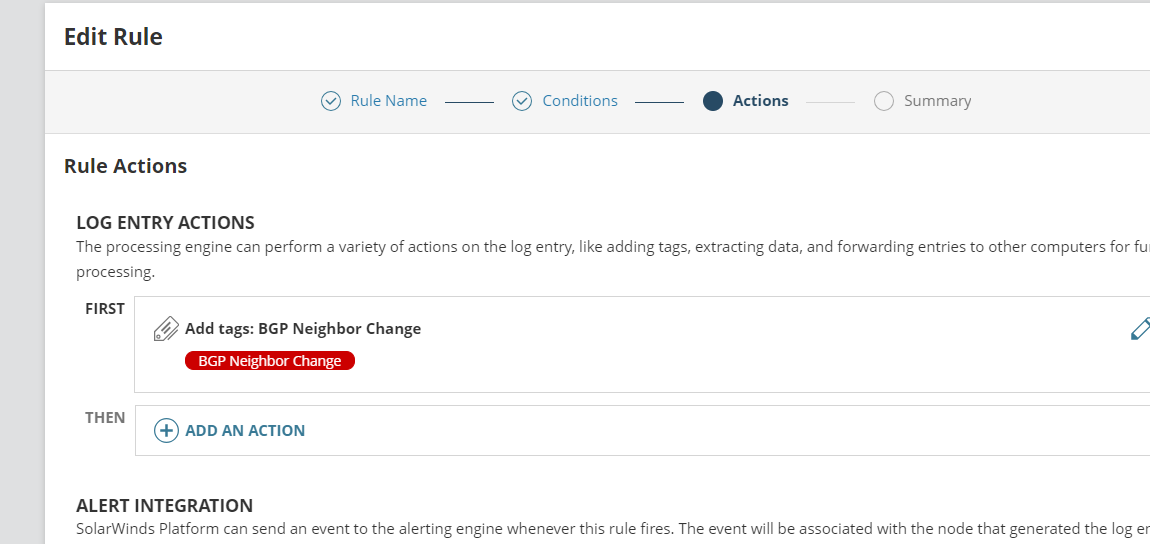This screenshot has width=1150, height=544.
Task: Return to the Conditions step label
Action: [x=580, y=101]
